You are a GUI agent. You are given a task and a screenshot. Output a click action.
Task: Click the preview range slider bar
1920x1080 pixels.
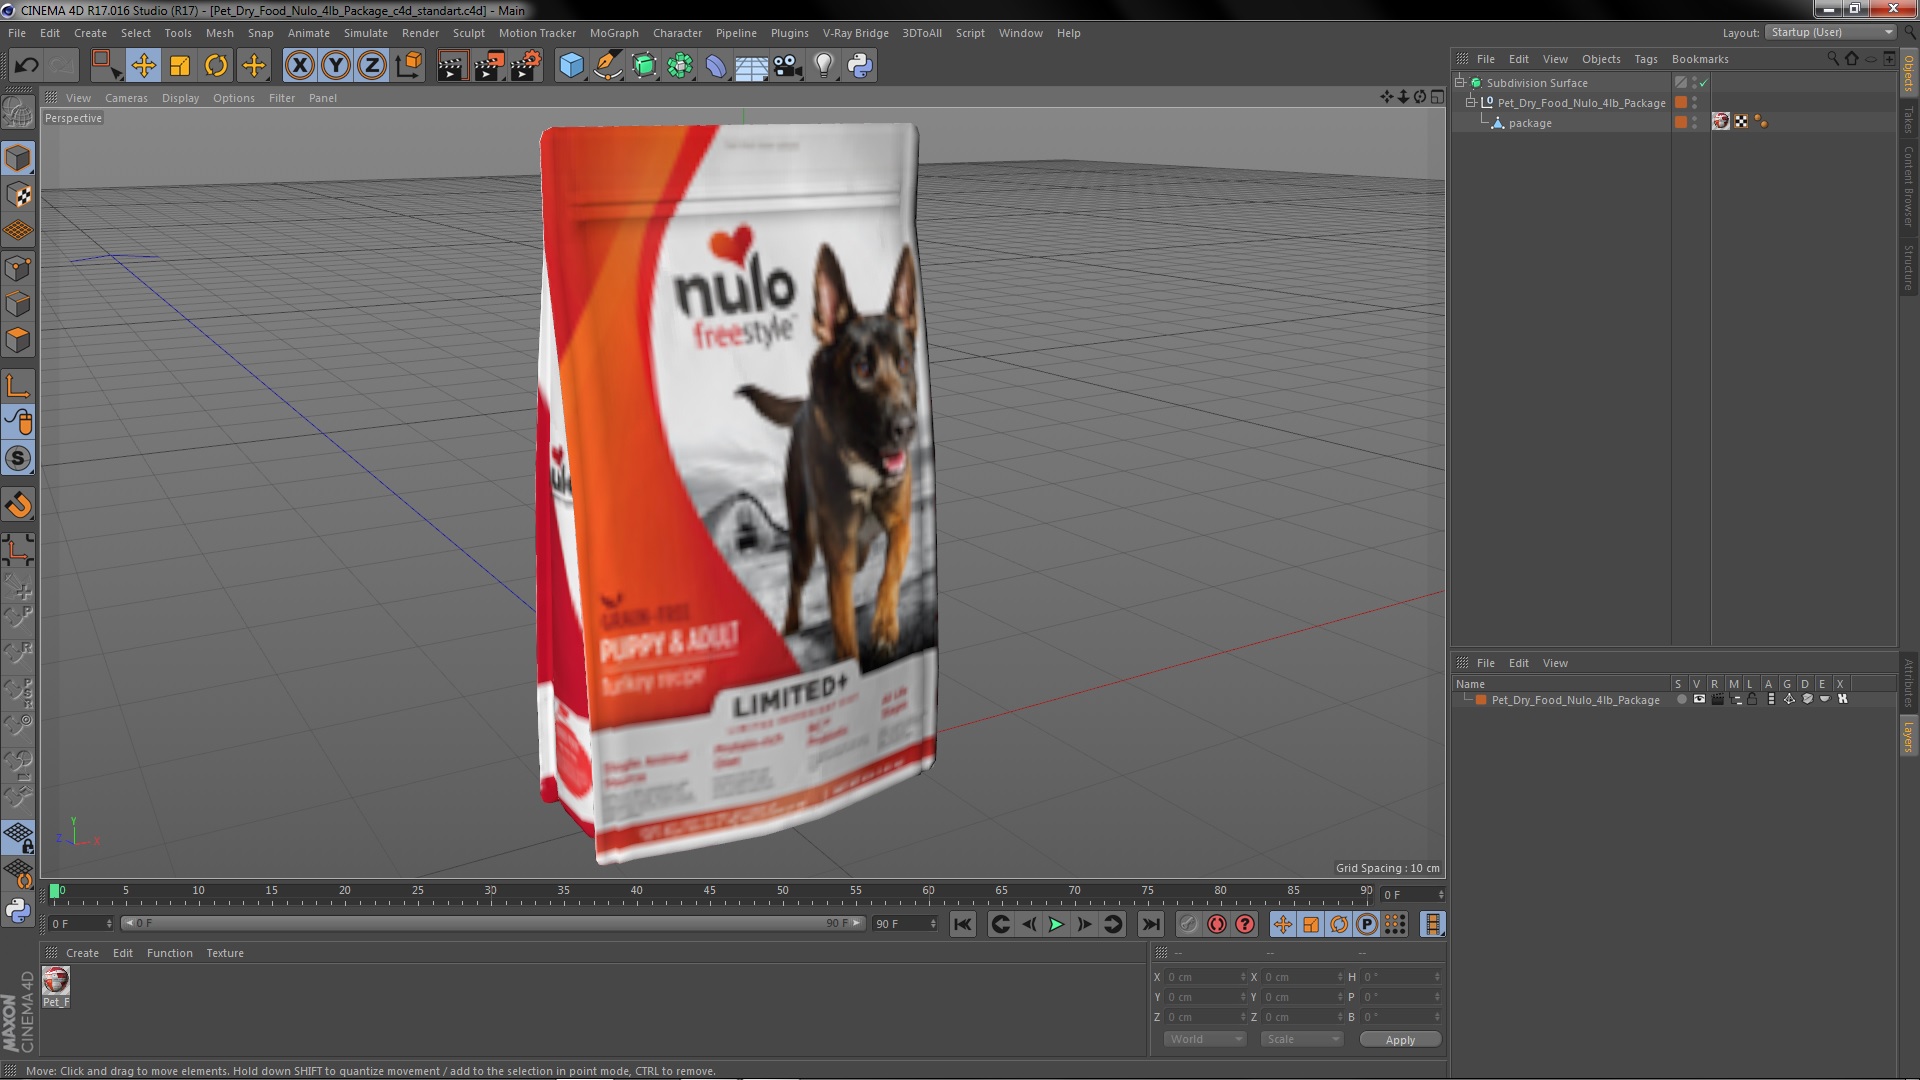point(492,923)
